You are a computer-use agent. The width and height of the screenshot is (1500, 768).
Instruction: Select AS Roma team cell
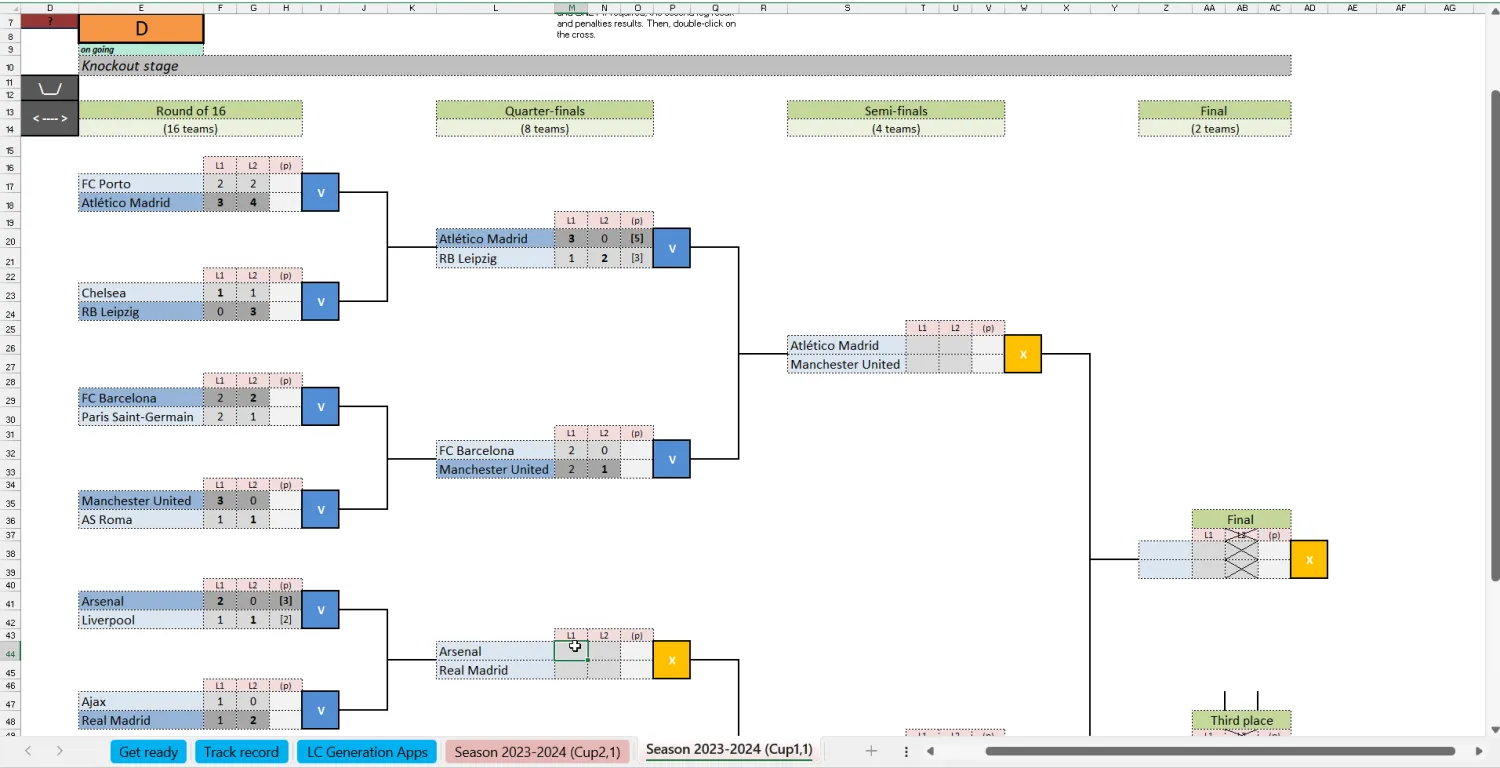pyautogui.click(x=141, y=519)
